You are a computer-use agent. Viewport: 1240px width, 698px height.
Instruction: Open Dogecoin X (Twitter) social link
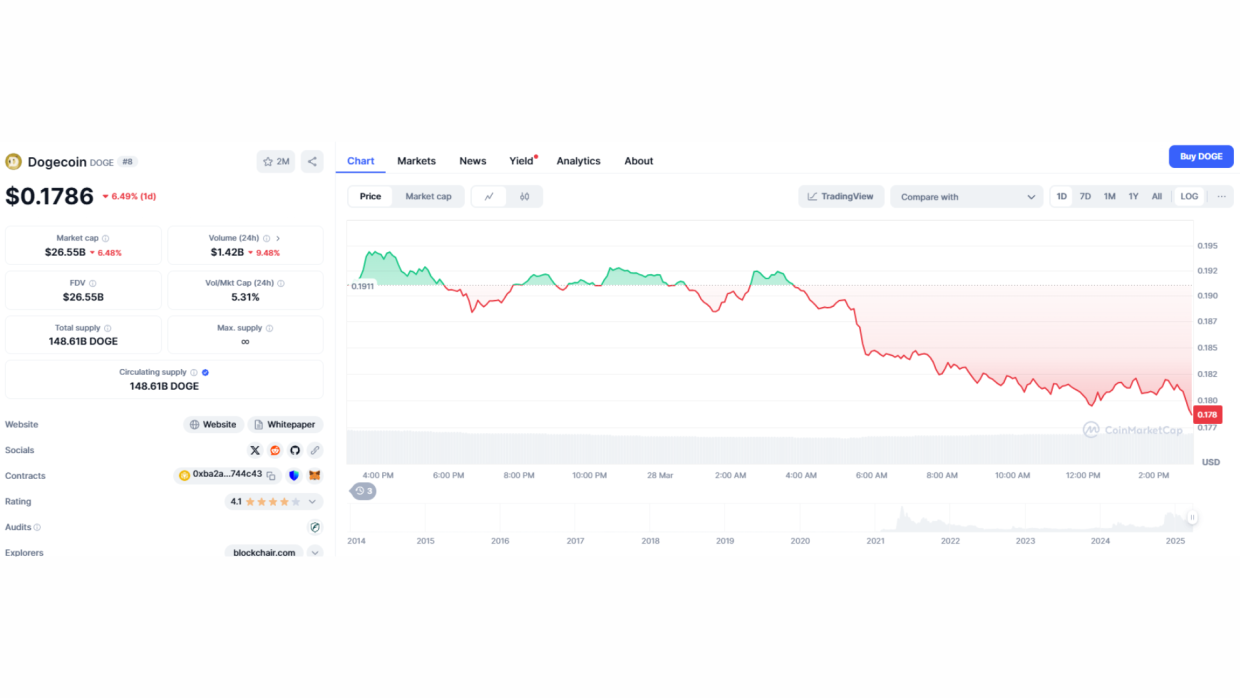point(255,451)
